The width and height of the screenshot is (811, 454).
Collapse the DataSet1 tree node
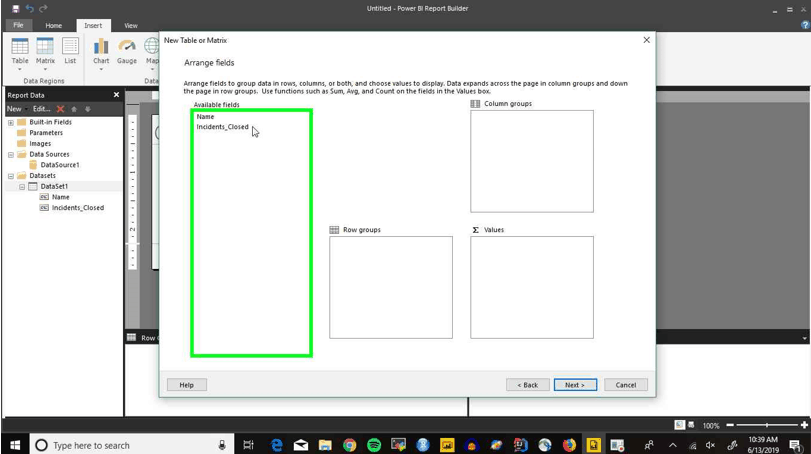[x=22, y=187]
